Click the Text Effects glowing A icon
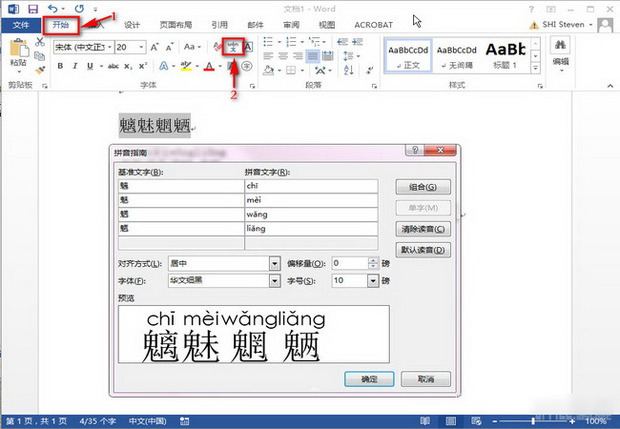Image resolution: width=620 pixels, height=429 pixels. point(163,66)
